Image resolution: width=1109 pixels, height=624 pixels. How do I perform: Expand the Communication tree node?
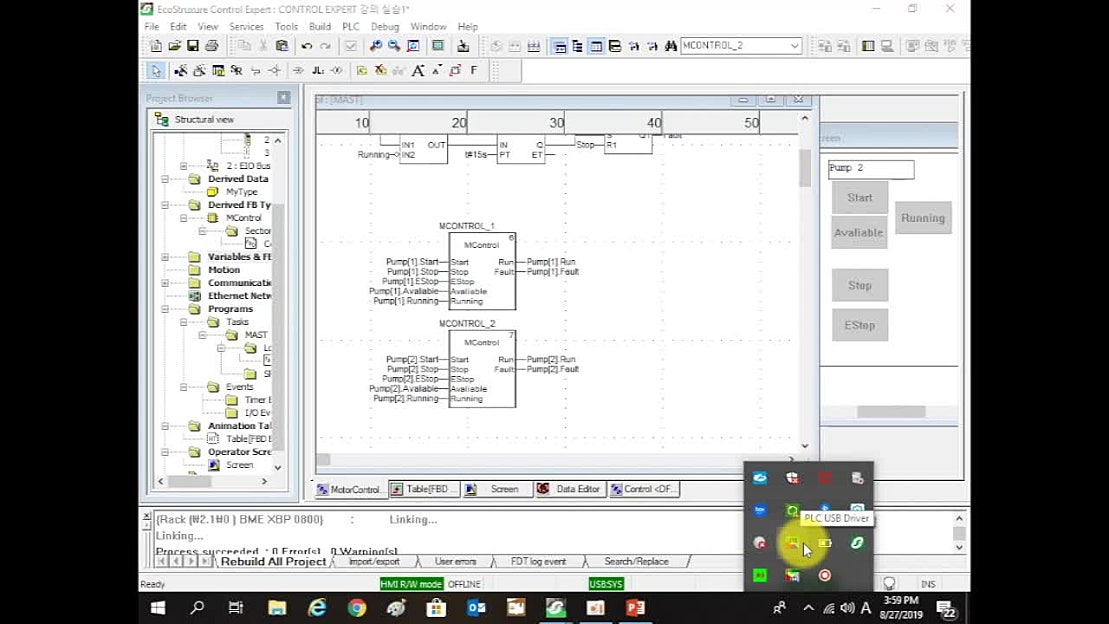pyautogui.click(x=165, y=283)
